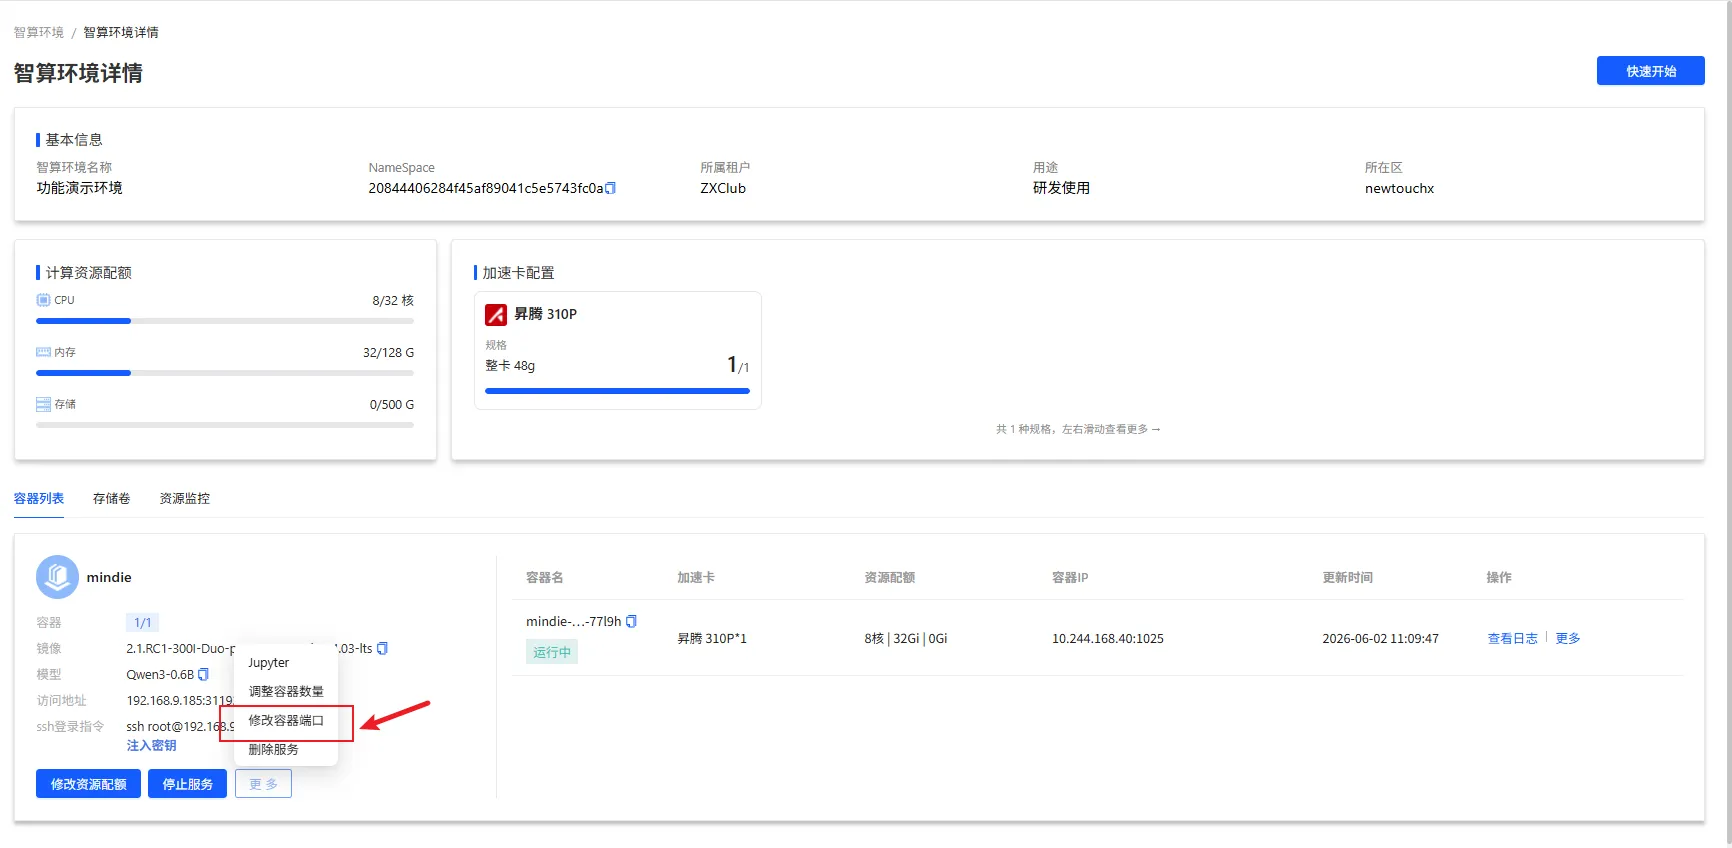Click the 昇腾 310P usage progress bar
This screenshot has height=848, width=1732.
point(617,391)
